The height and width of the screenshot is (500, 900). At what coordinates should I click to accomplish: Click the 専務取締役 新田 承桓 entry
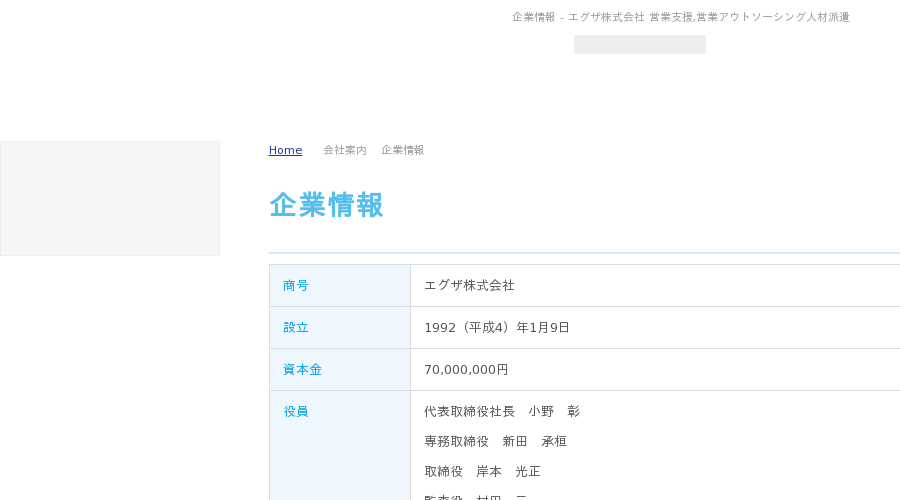[495, 441]
